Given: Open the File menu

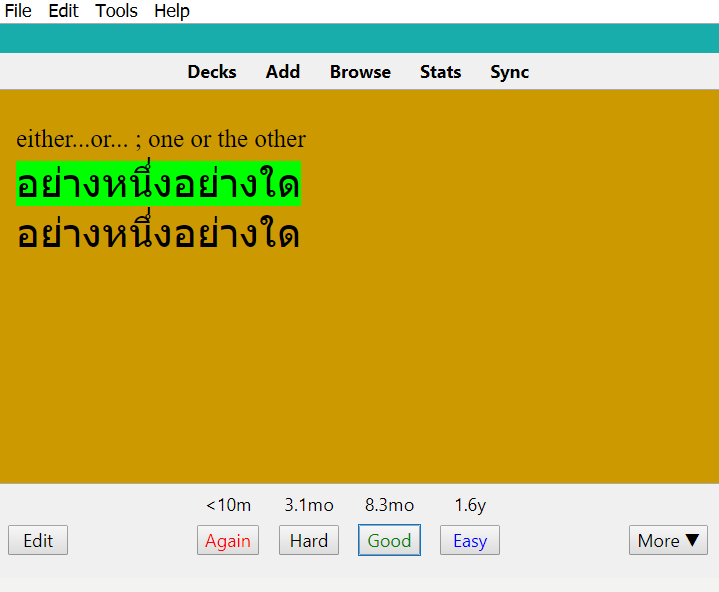Looking at the screenshot, I should pyautogui.click(x=18, y=11).
